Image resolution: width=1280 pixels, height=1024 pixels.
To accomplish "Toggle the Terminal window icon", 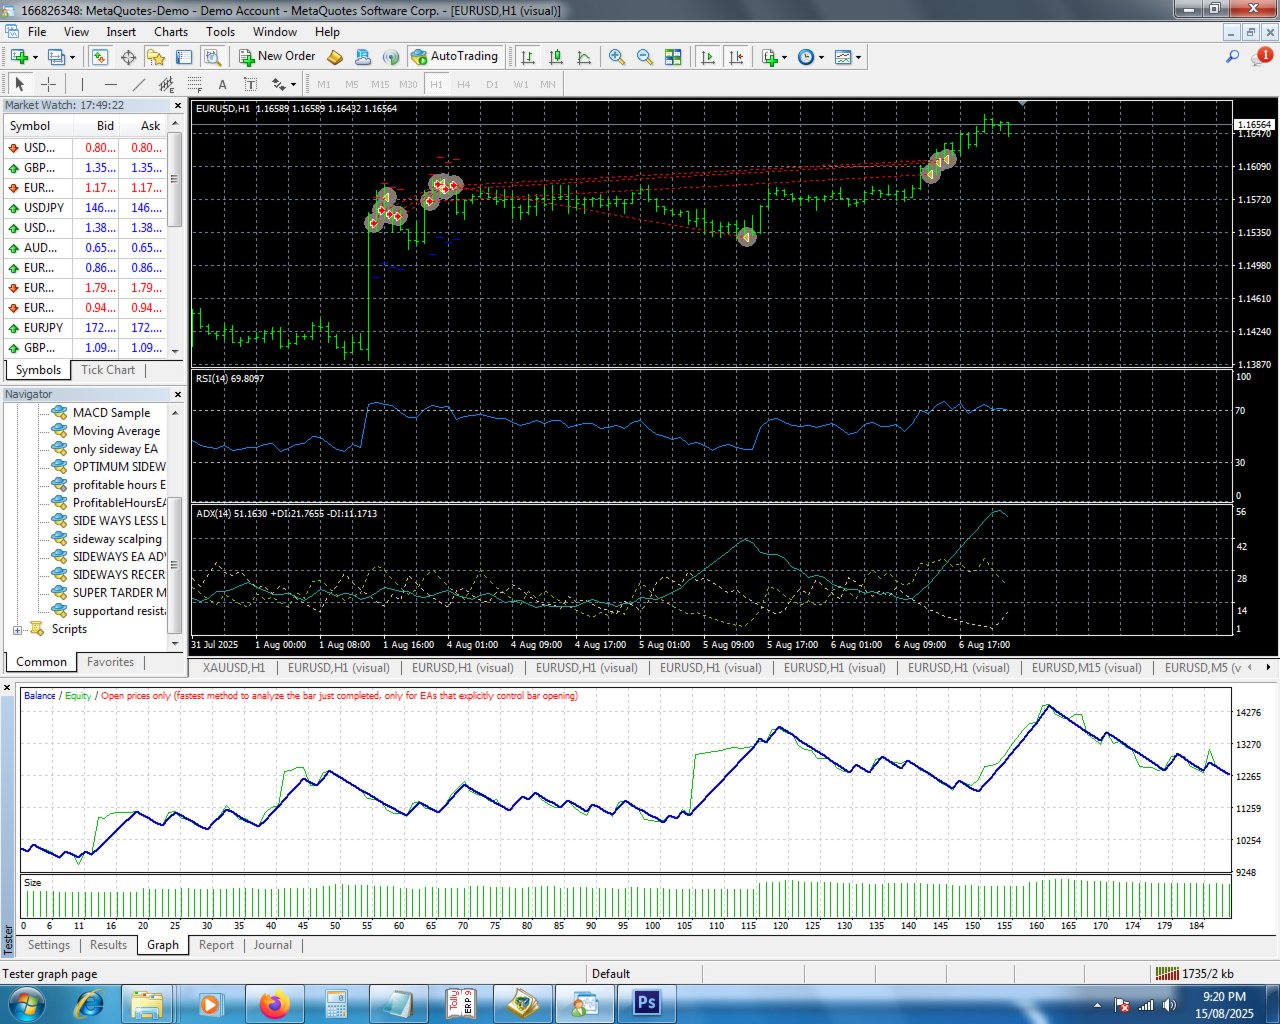I will pyautogui.click(x=183, y=57).
